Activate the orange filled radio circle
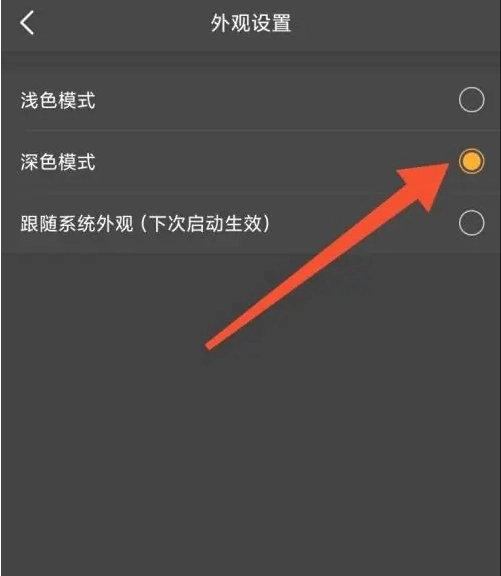501x576 pixels. [471, 161]
